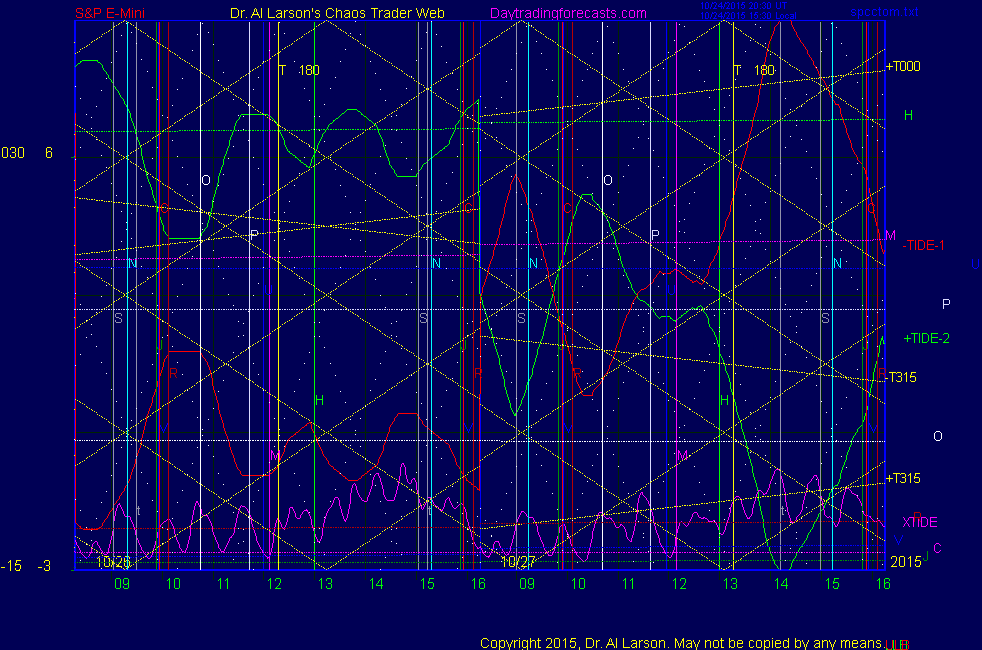Viewport: 982px width, 650px height.
Task: Click the 10/26 date marker
Action: click(x=113, y=562)
